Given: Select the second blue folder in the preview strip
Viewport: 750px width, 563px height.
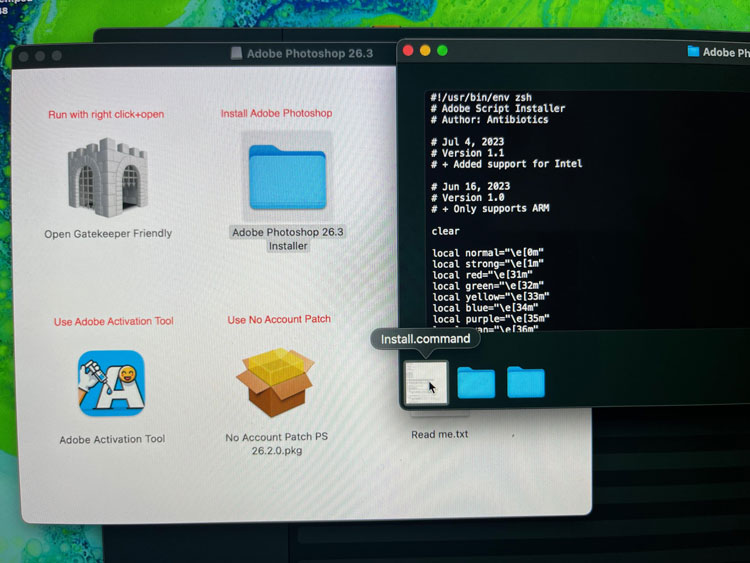Looking at the screenshot, I should (x=526, y=382).
